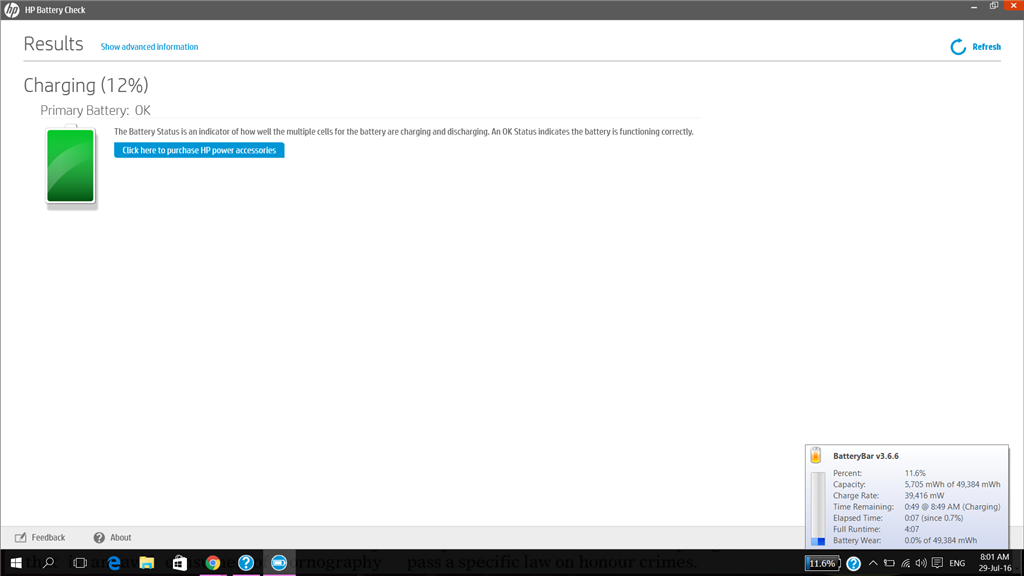Click purchase HP power accessories button
1024x576 pixels.
[199, 150]
